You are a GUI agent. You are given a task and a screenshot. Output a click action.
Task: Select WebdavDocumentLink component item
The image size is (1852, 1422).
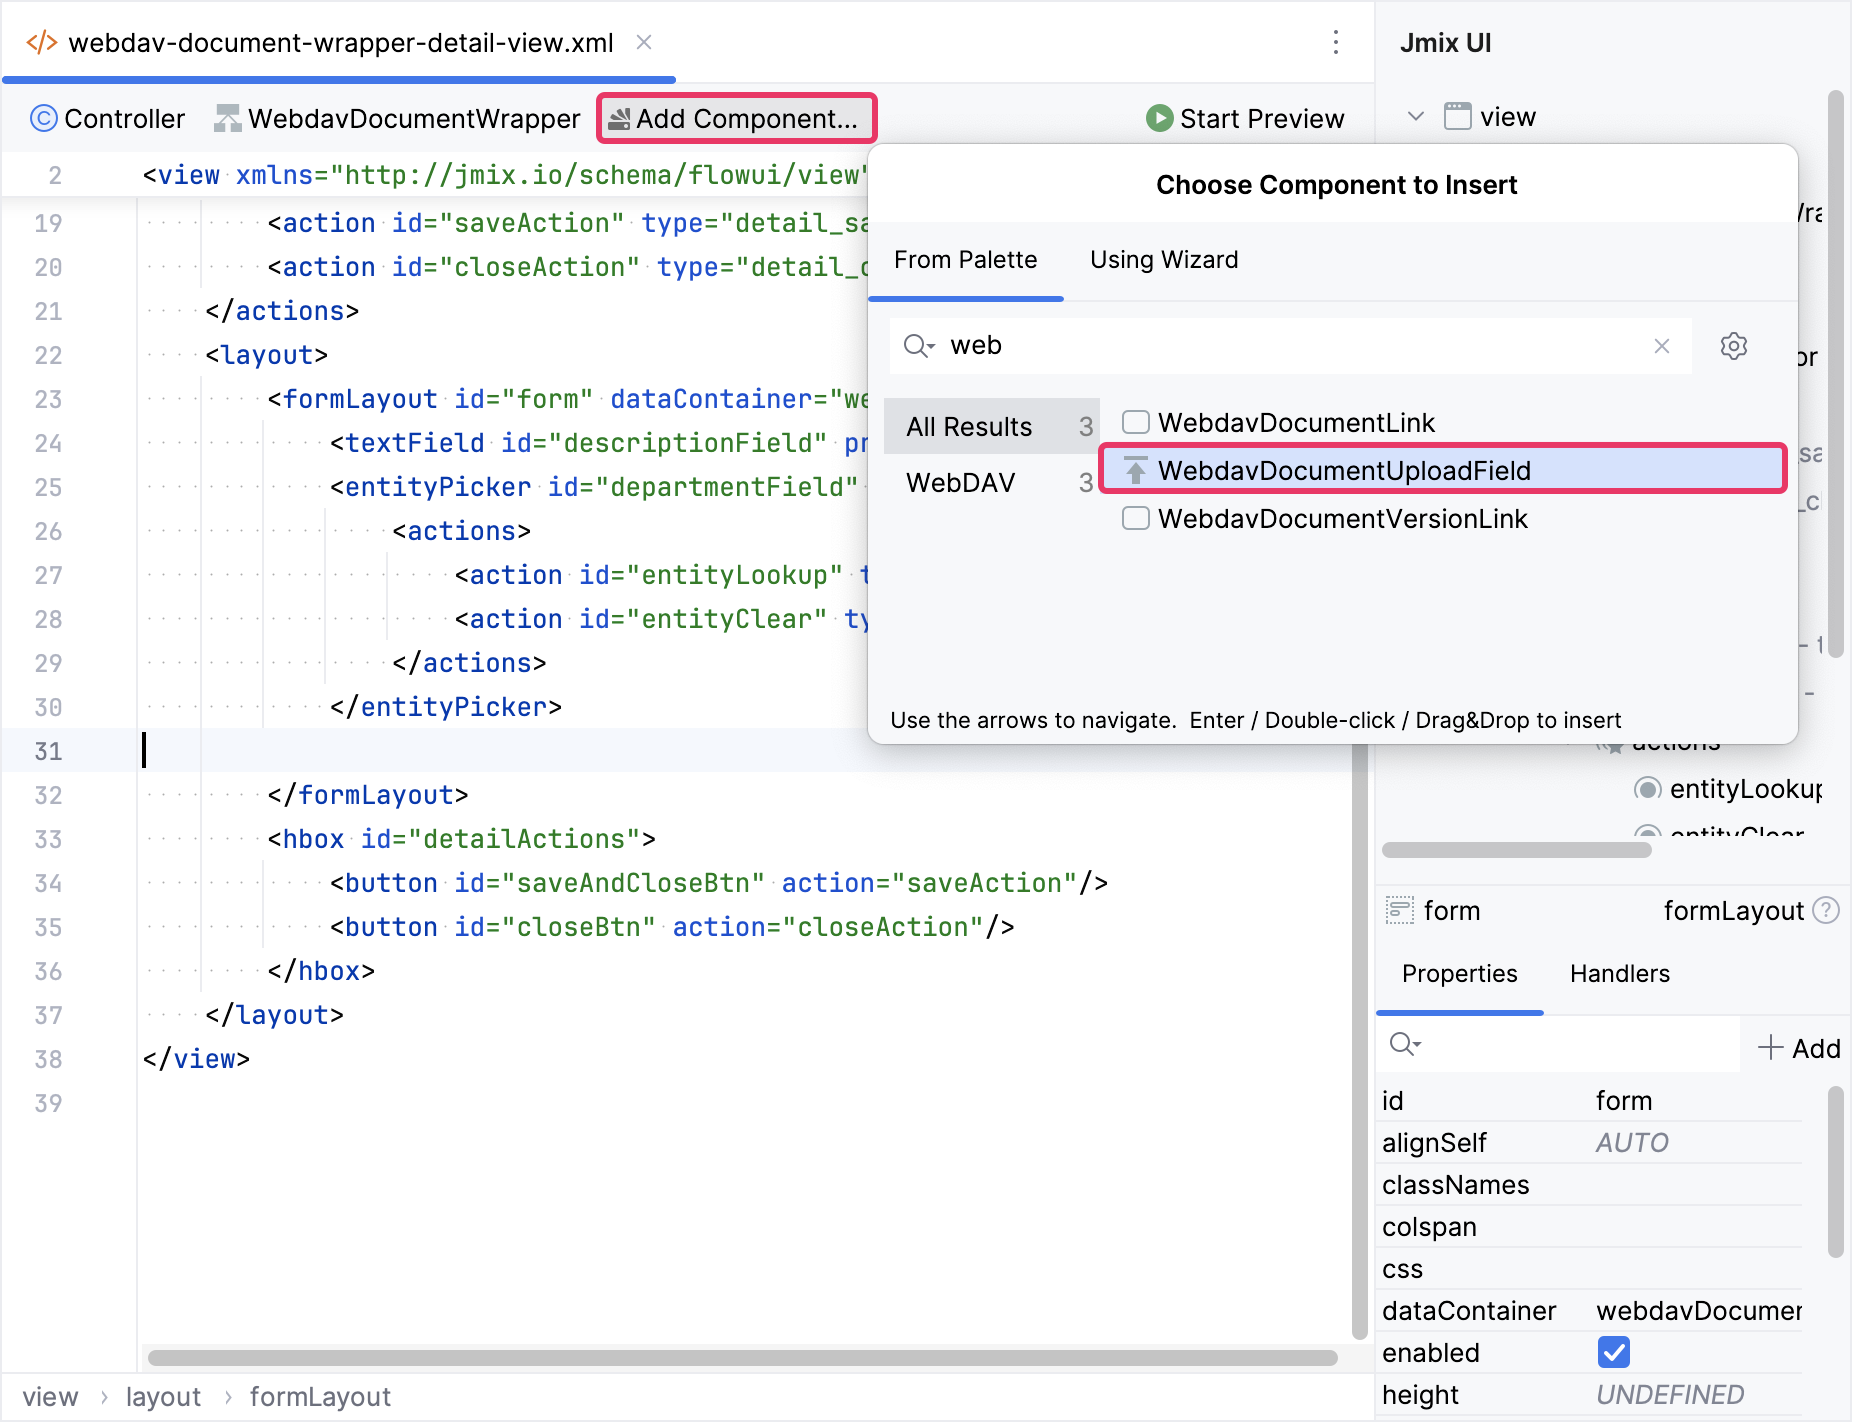coord(1295,423)
